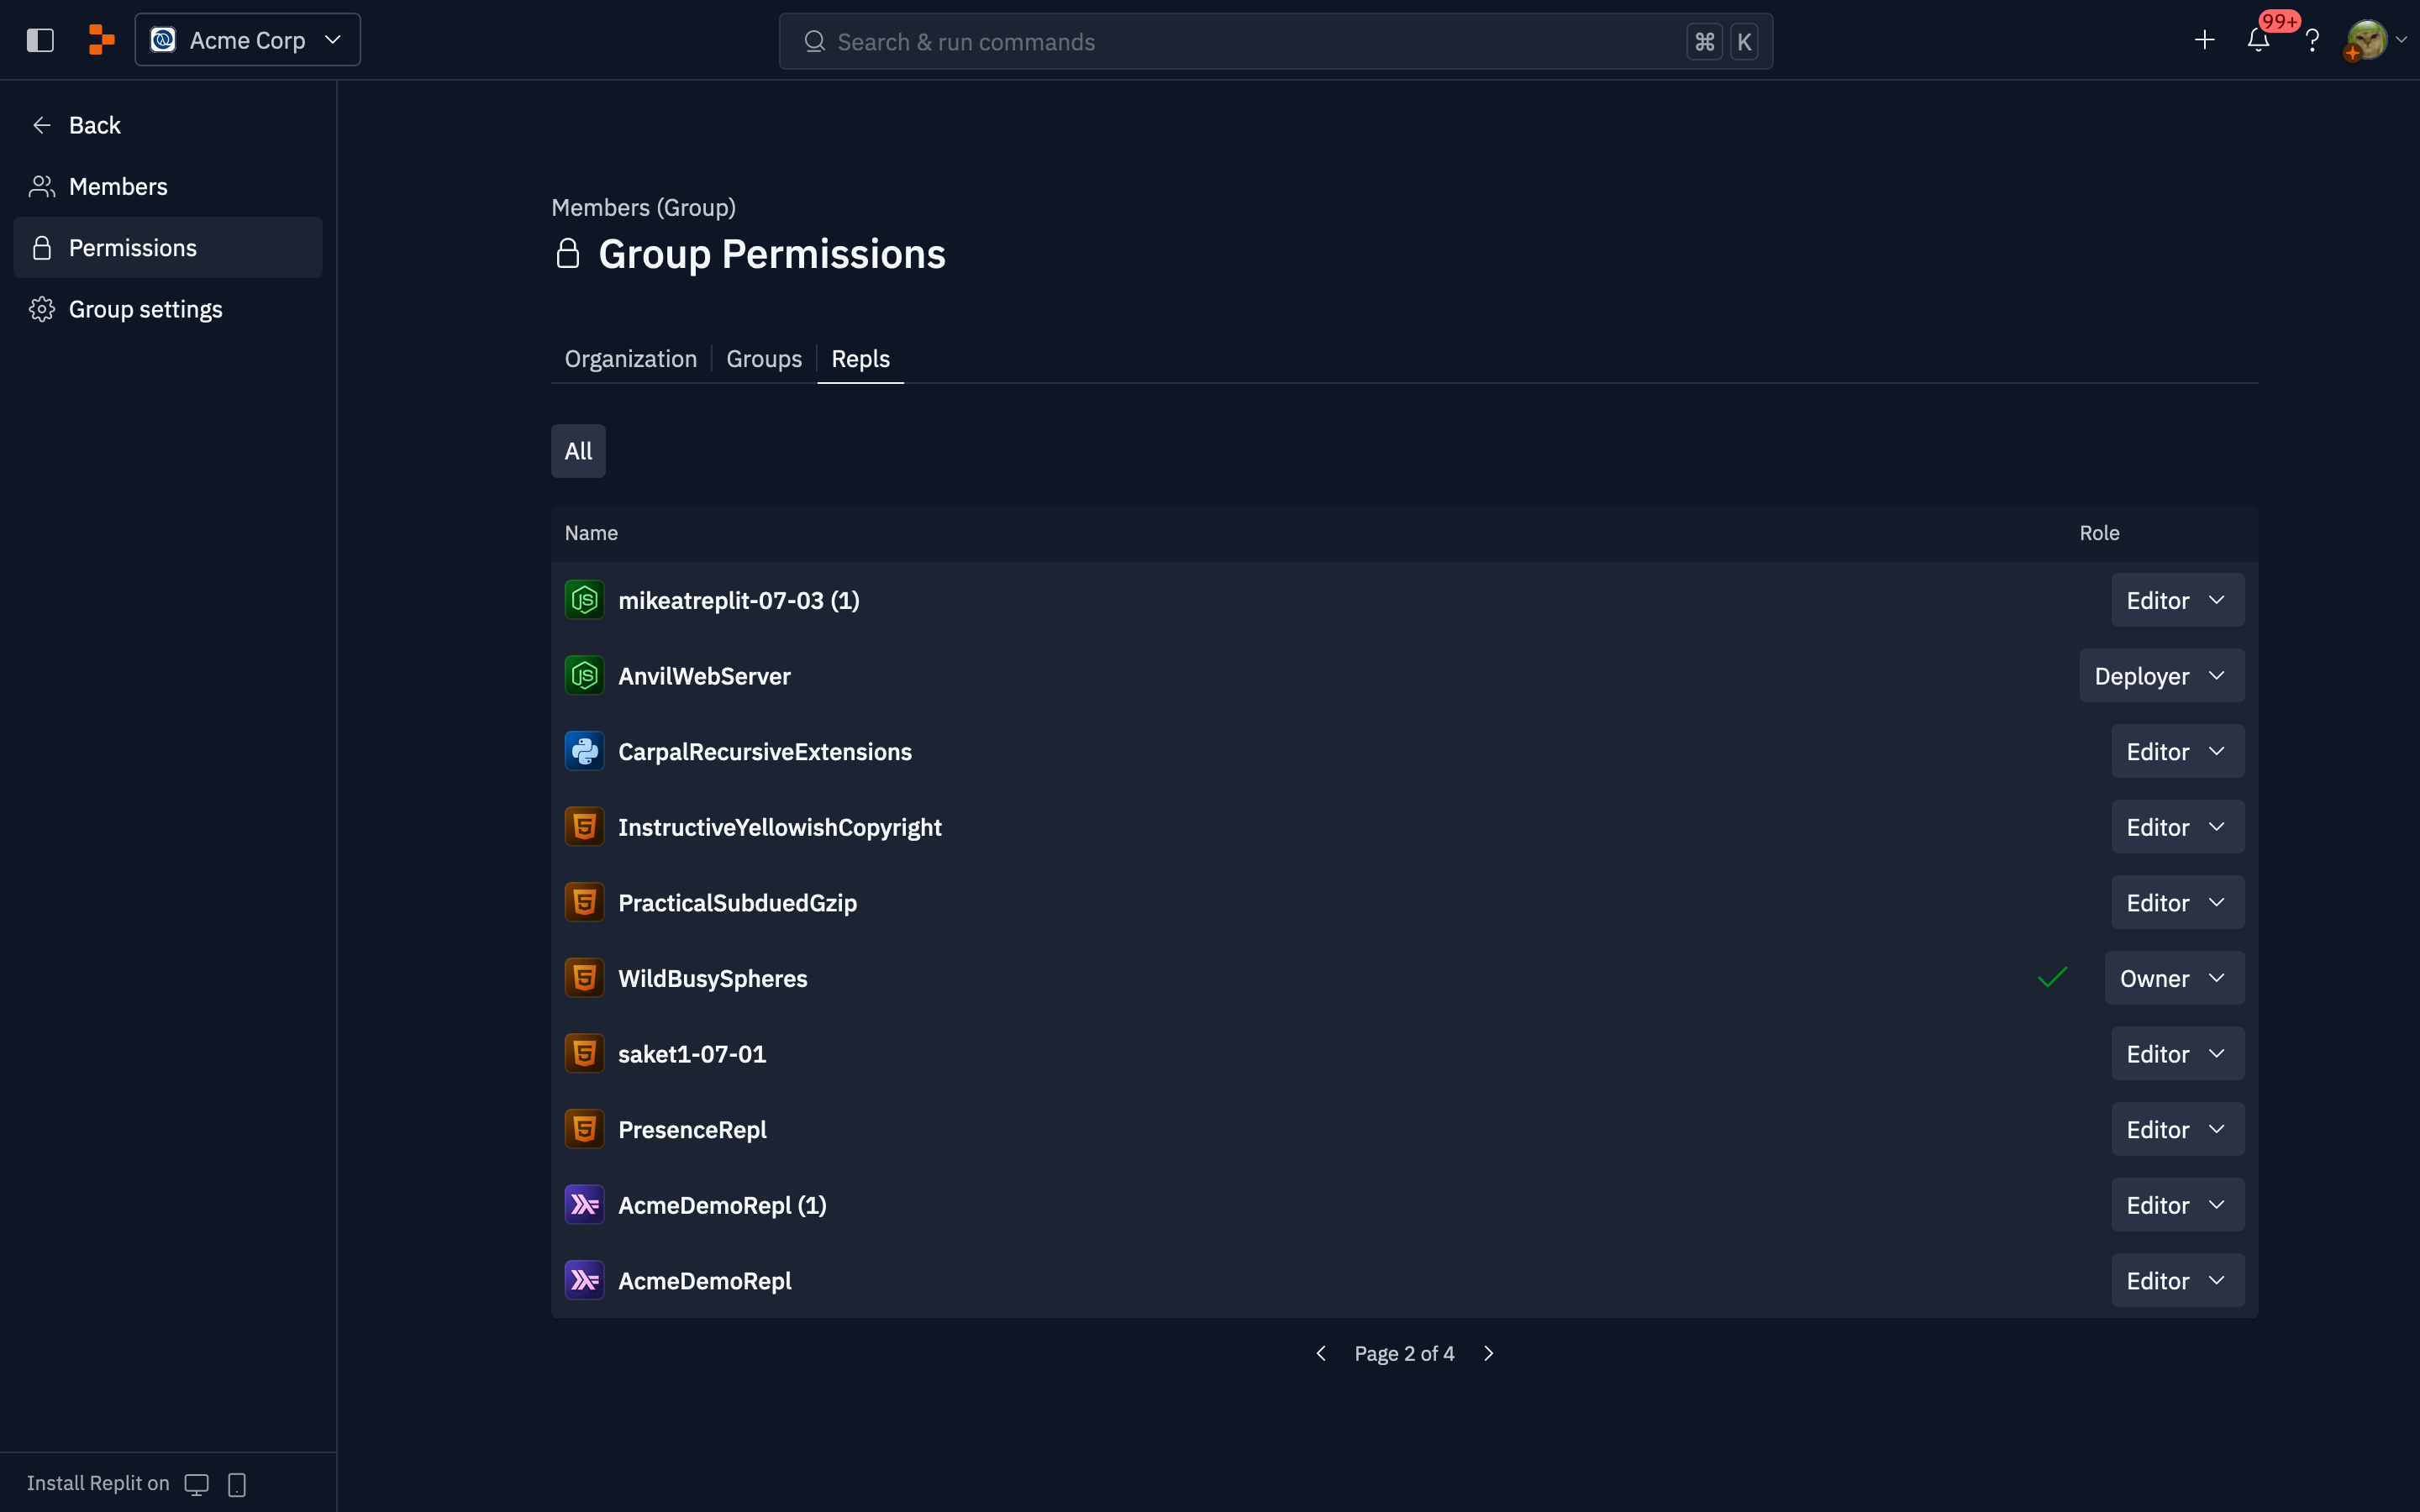
Task: Select the AcmeDemoRepl (1) repl name
Action: click(x=722, y=1205)
